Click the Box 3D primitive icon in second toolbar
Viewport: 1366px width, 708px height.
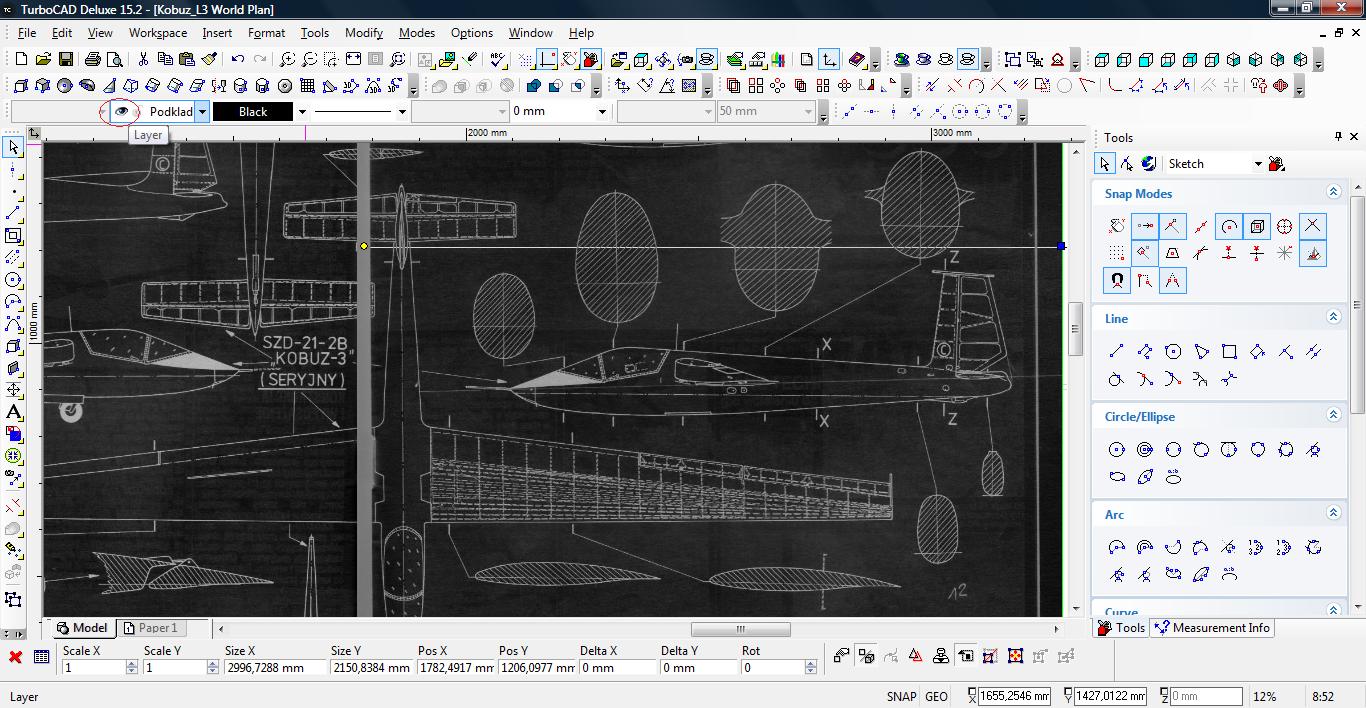21,86
